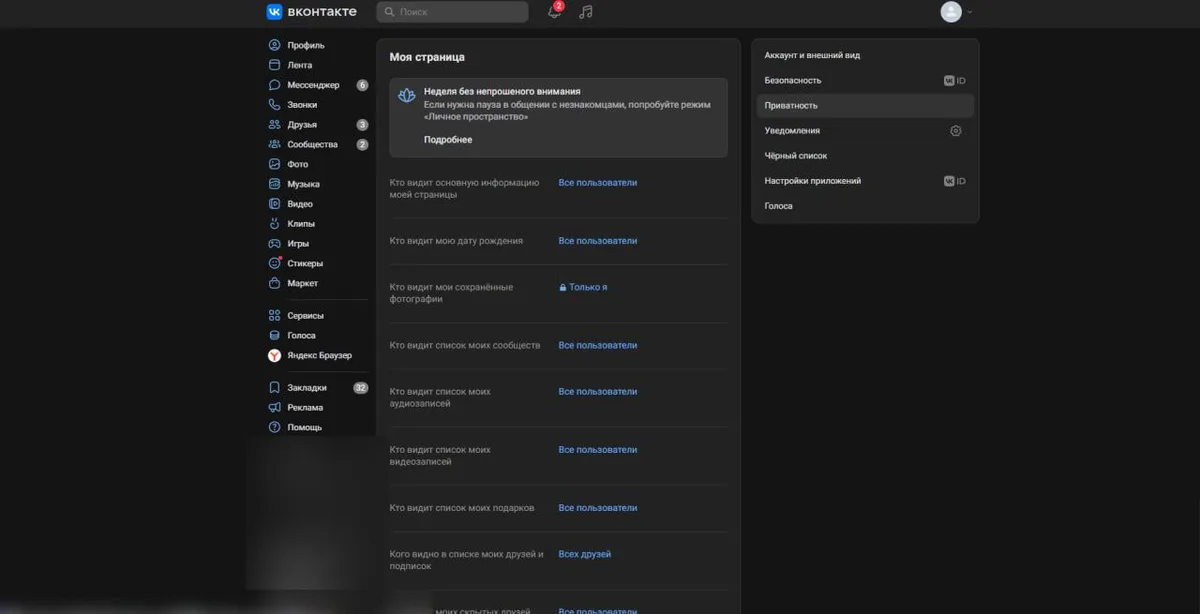Open the Только я saved photos selector
This screenshot has width=1200, height=614.
(x=583, y=287)
